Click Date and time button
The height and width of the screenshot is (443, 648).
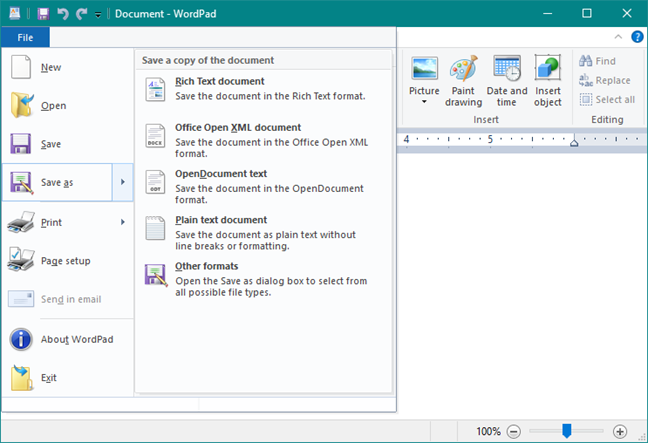coord(507,81)
